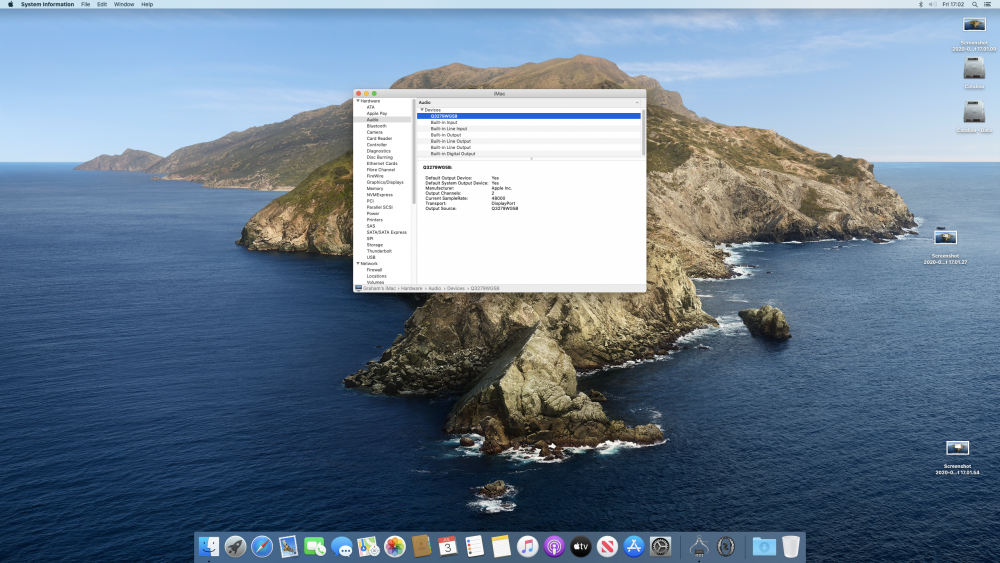Select Ethernet Cards in the sidebar
This screenshot has height=563, width=1000.
381,163
